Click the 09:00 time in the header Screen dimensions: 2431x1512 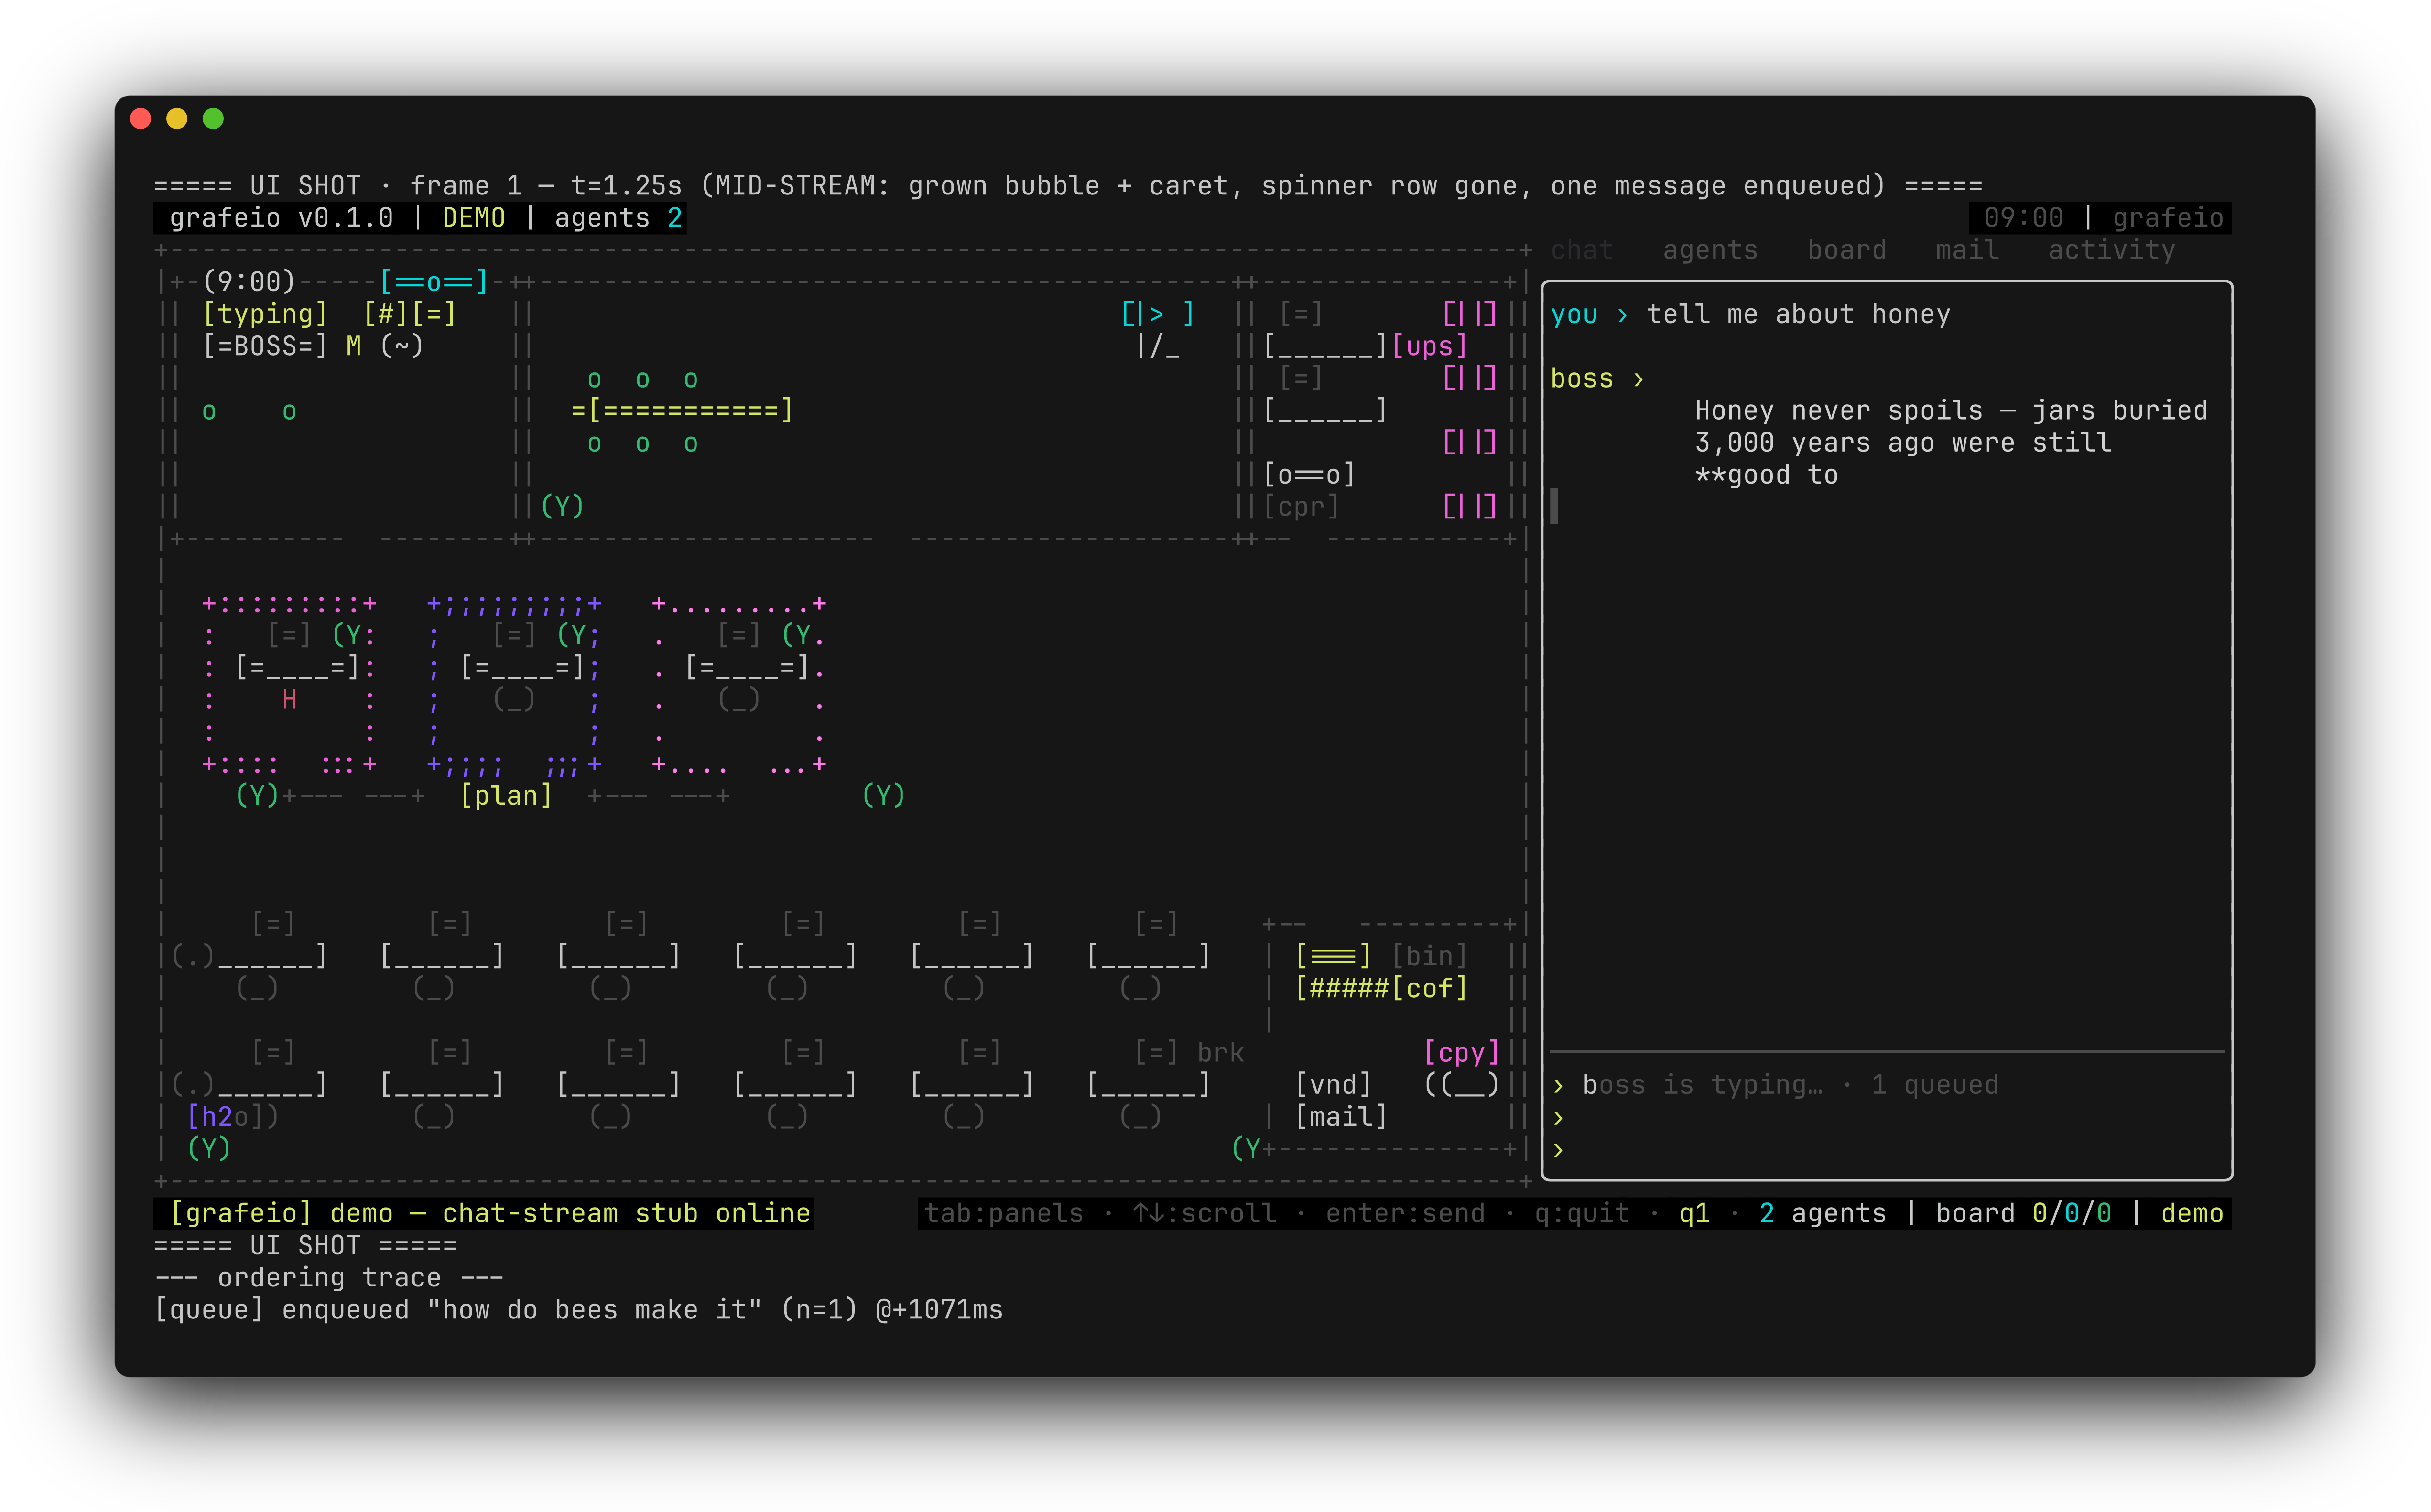click(x=2023, y=218)
